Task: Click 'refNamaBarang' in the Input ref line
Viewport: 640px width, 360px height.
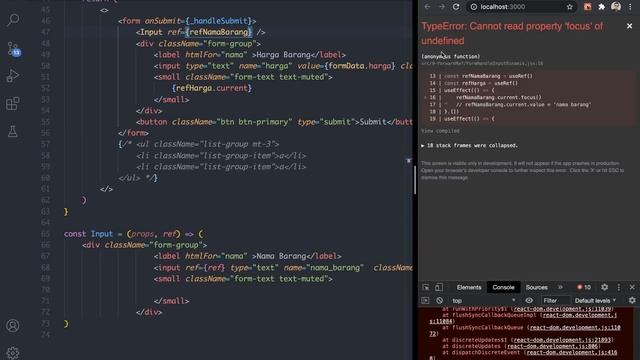Action: tap(218, 32)
